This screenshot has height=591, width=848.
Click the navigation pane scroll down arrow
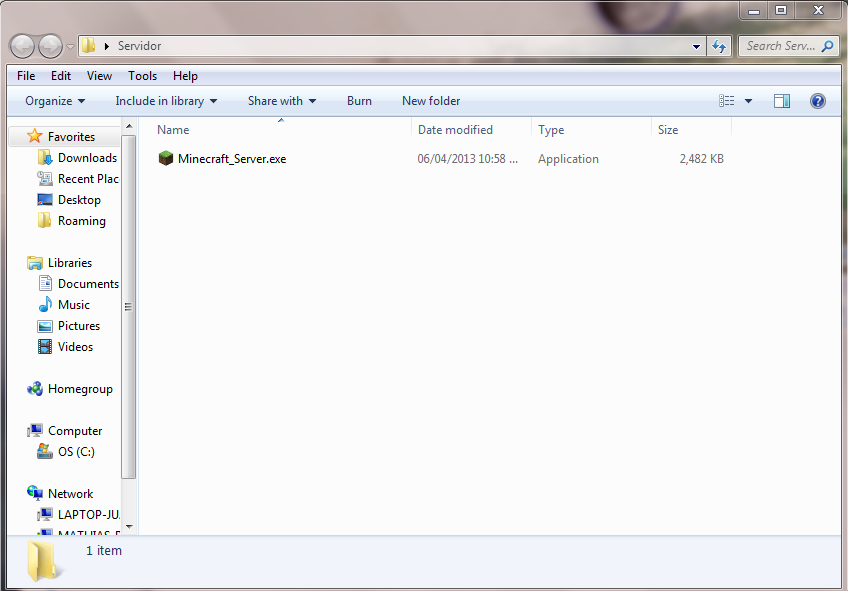click(x=129, y=527)
